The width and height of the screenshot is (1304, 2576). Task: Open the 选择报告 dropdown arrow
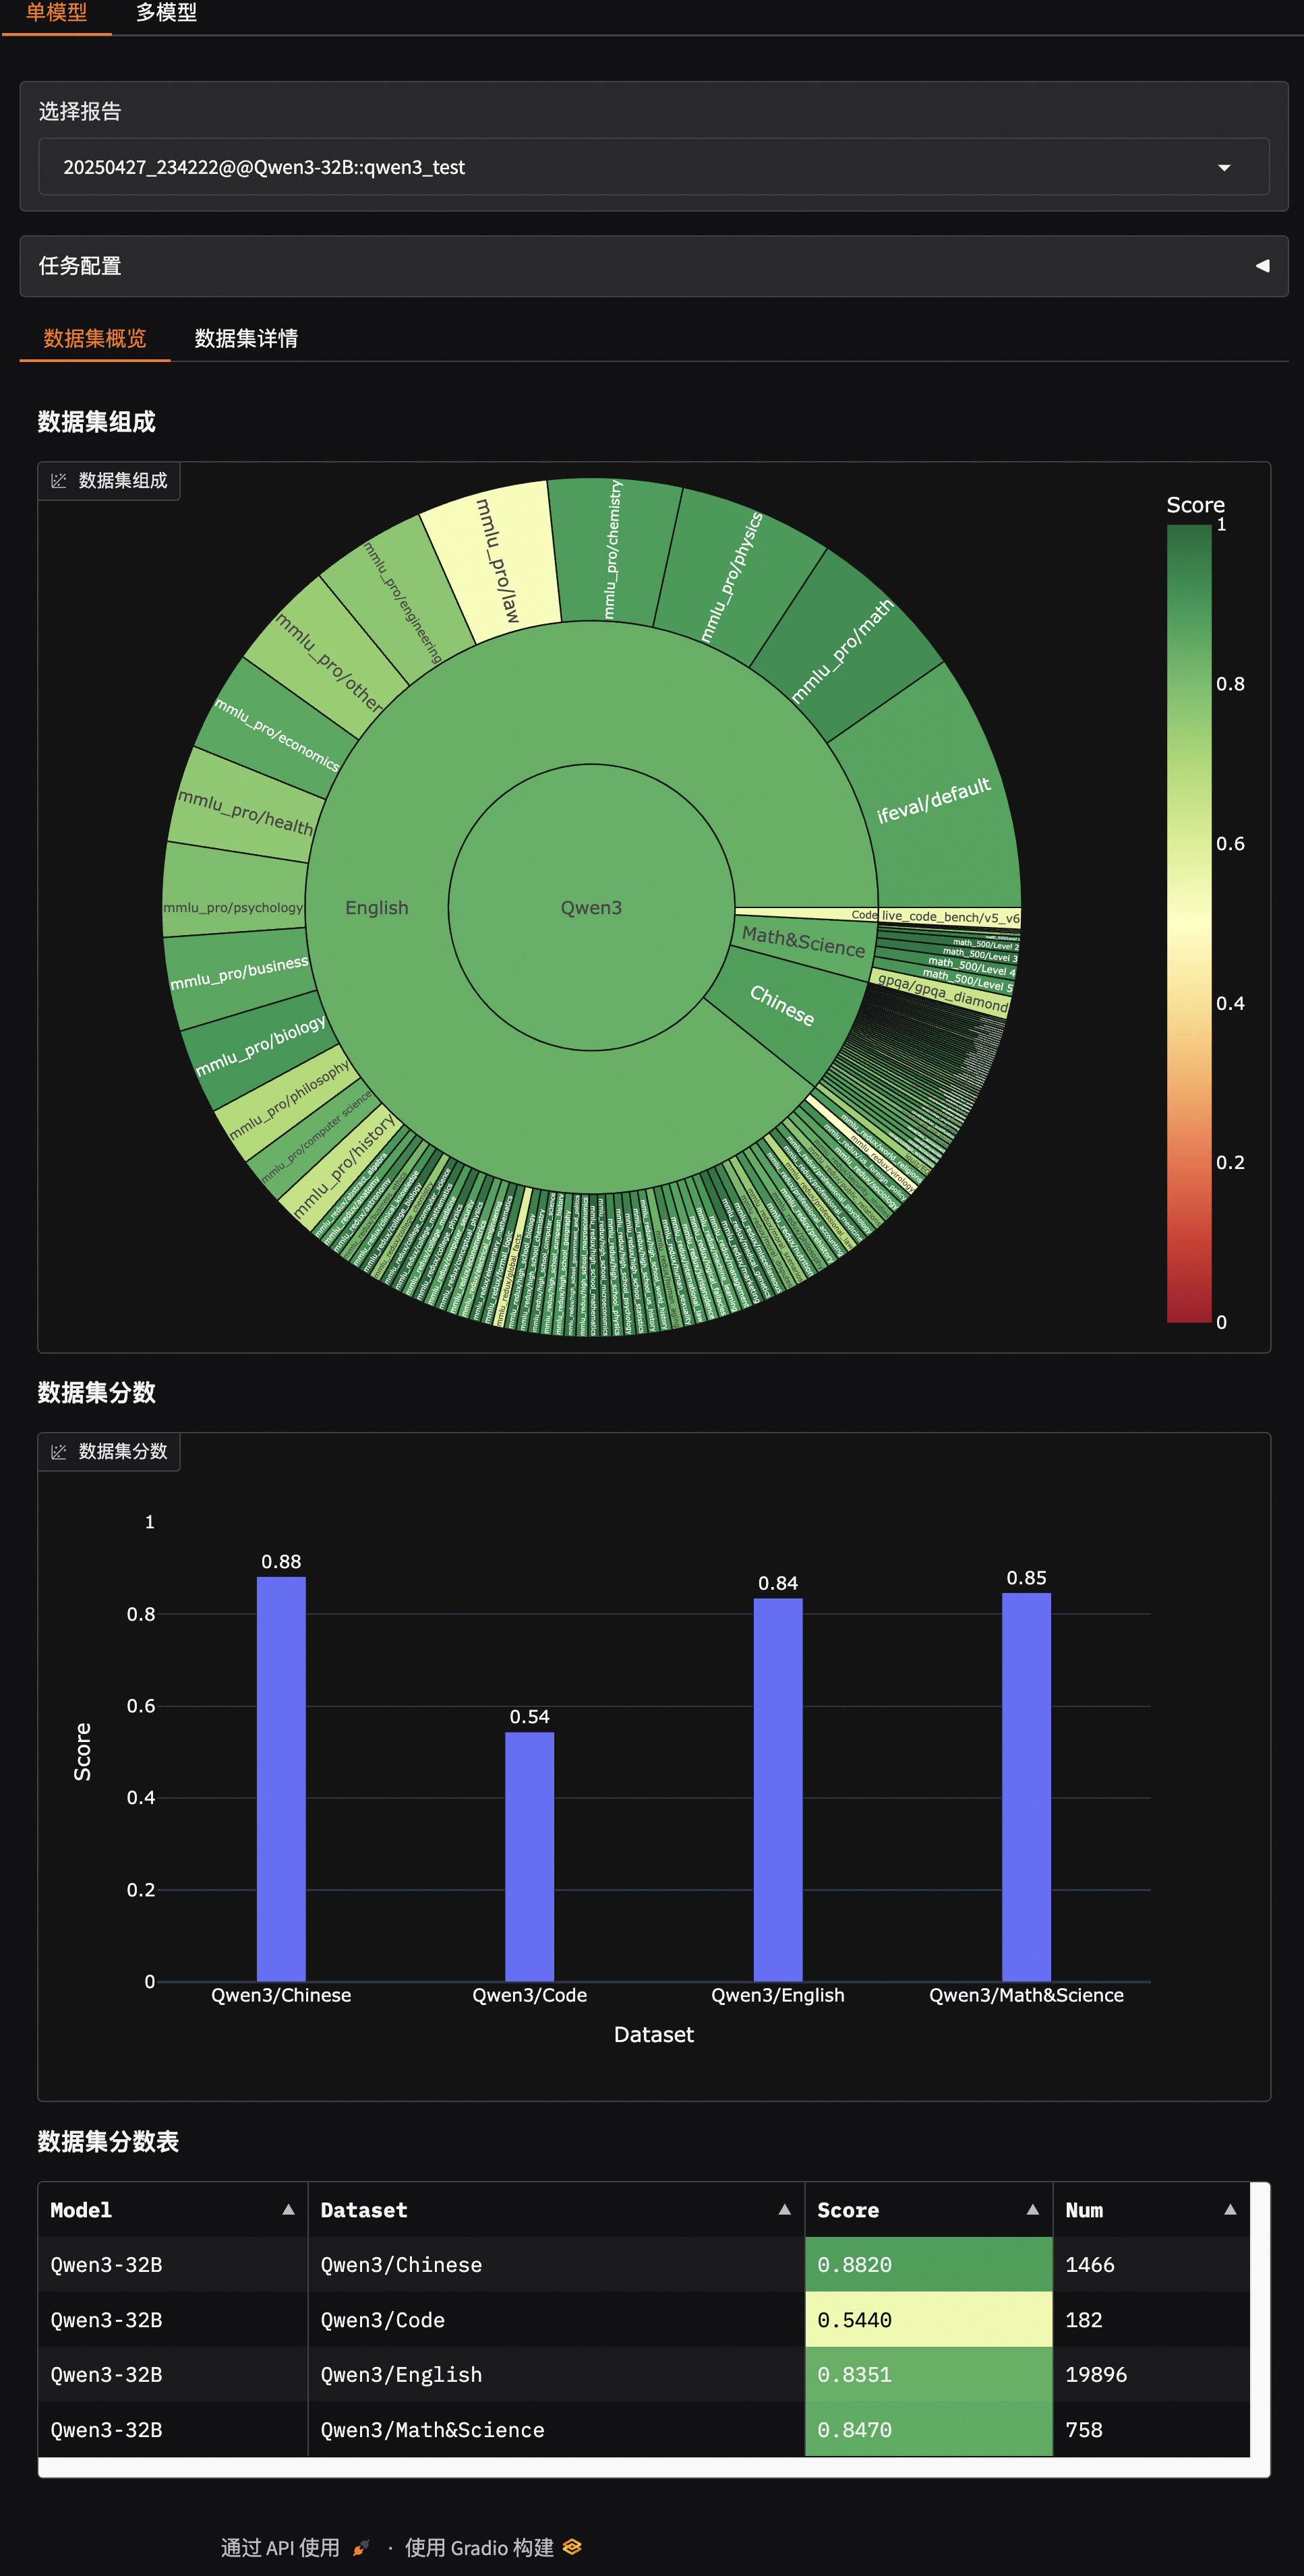(x=1223, y=167)
